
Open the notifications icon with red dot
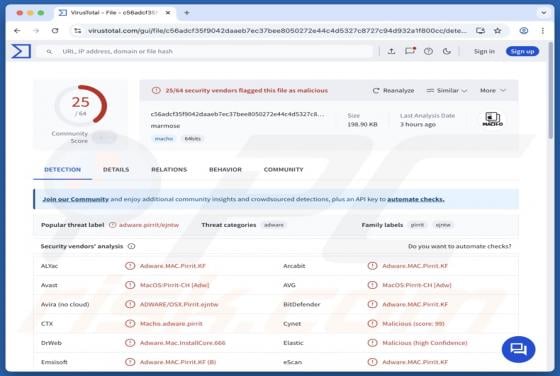pos(410,51)
